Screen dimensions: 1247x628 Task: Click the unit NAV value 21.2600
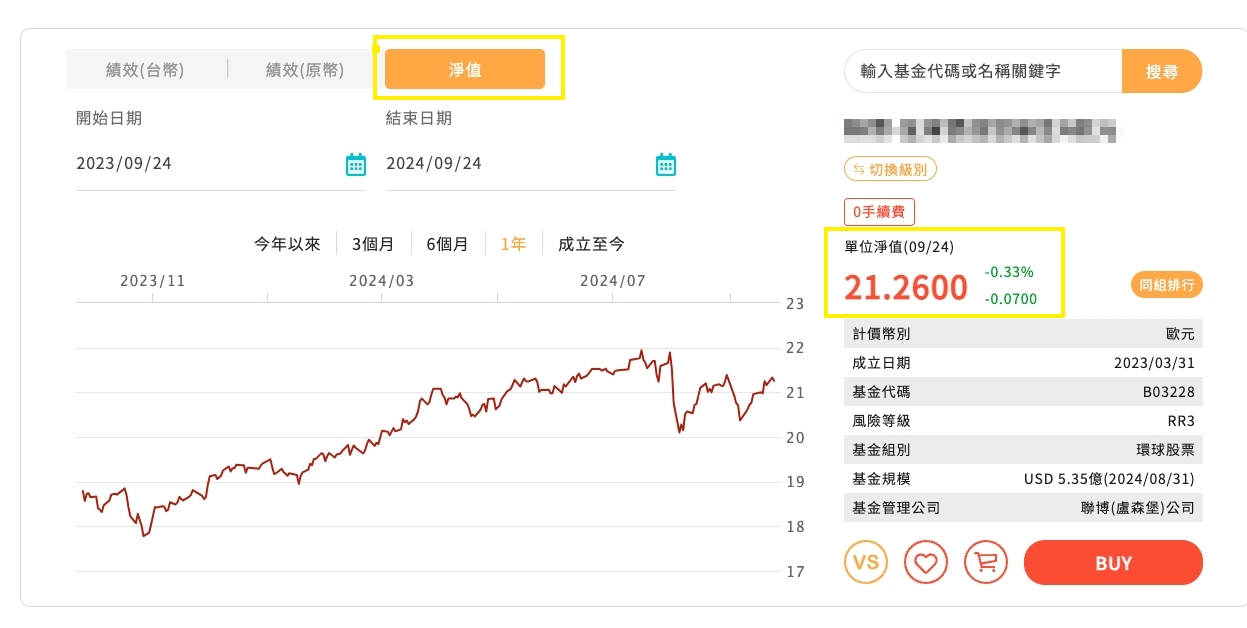click(906, 288)
